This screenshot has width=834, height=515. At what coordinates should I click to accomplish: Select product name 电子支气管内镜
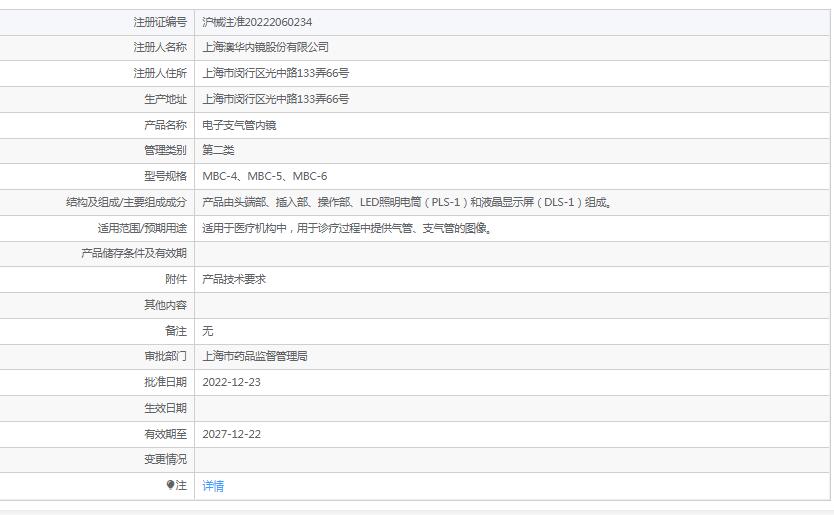click(239, 125)
